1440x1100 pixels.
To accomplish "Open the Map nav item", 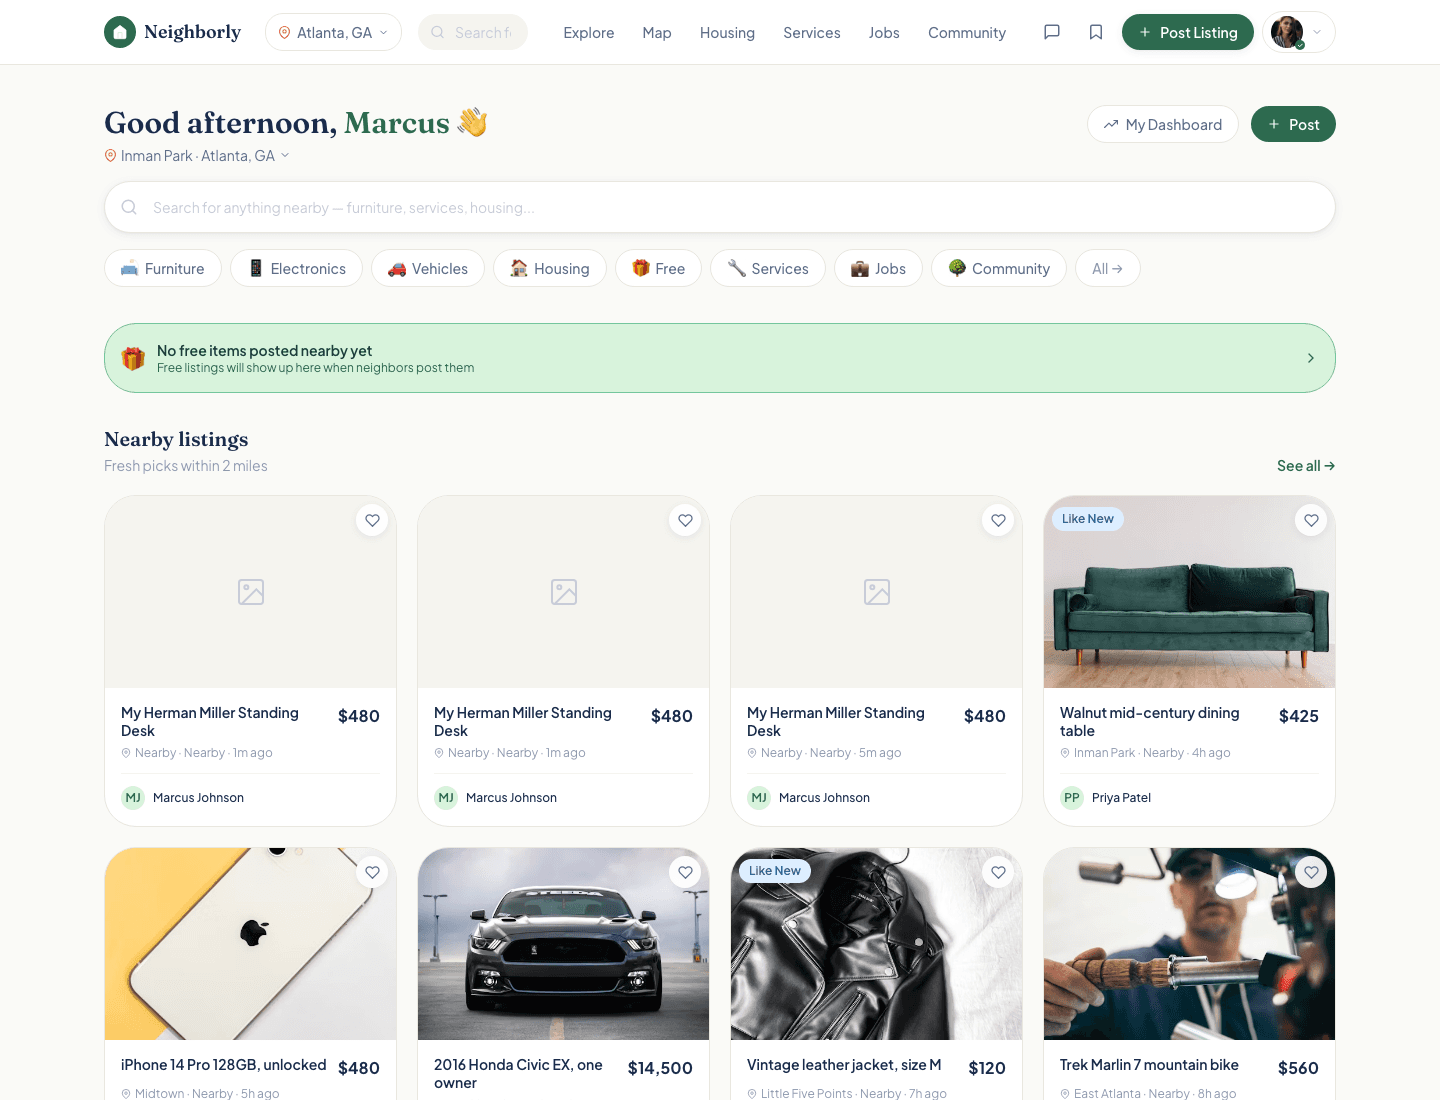I will point(657,33).
